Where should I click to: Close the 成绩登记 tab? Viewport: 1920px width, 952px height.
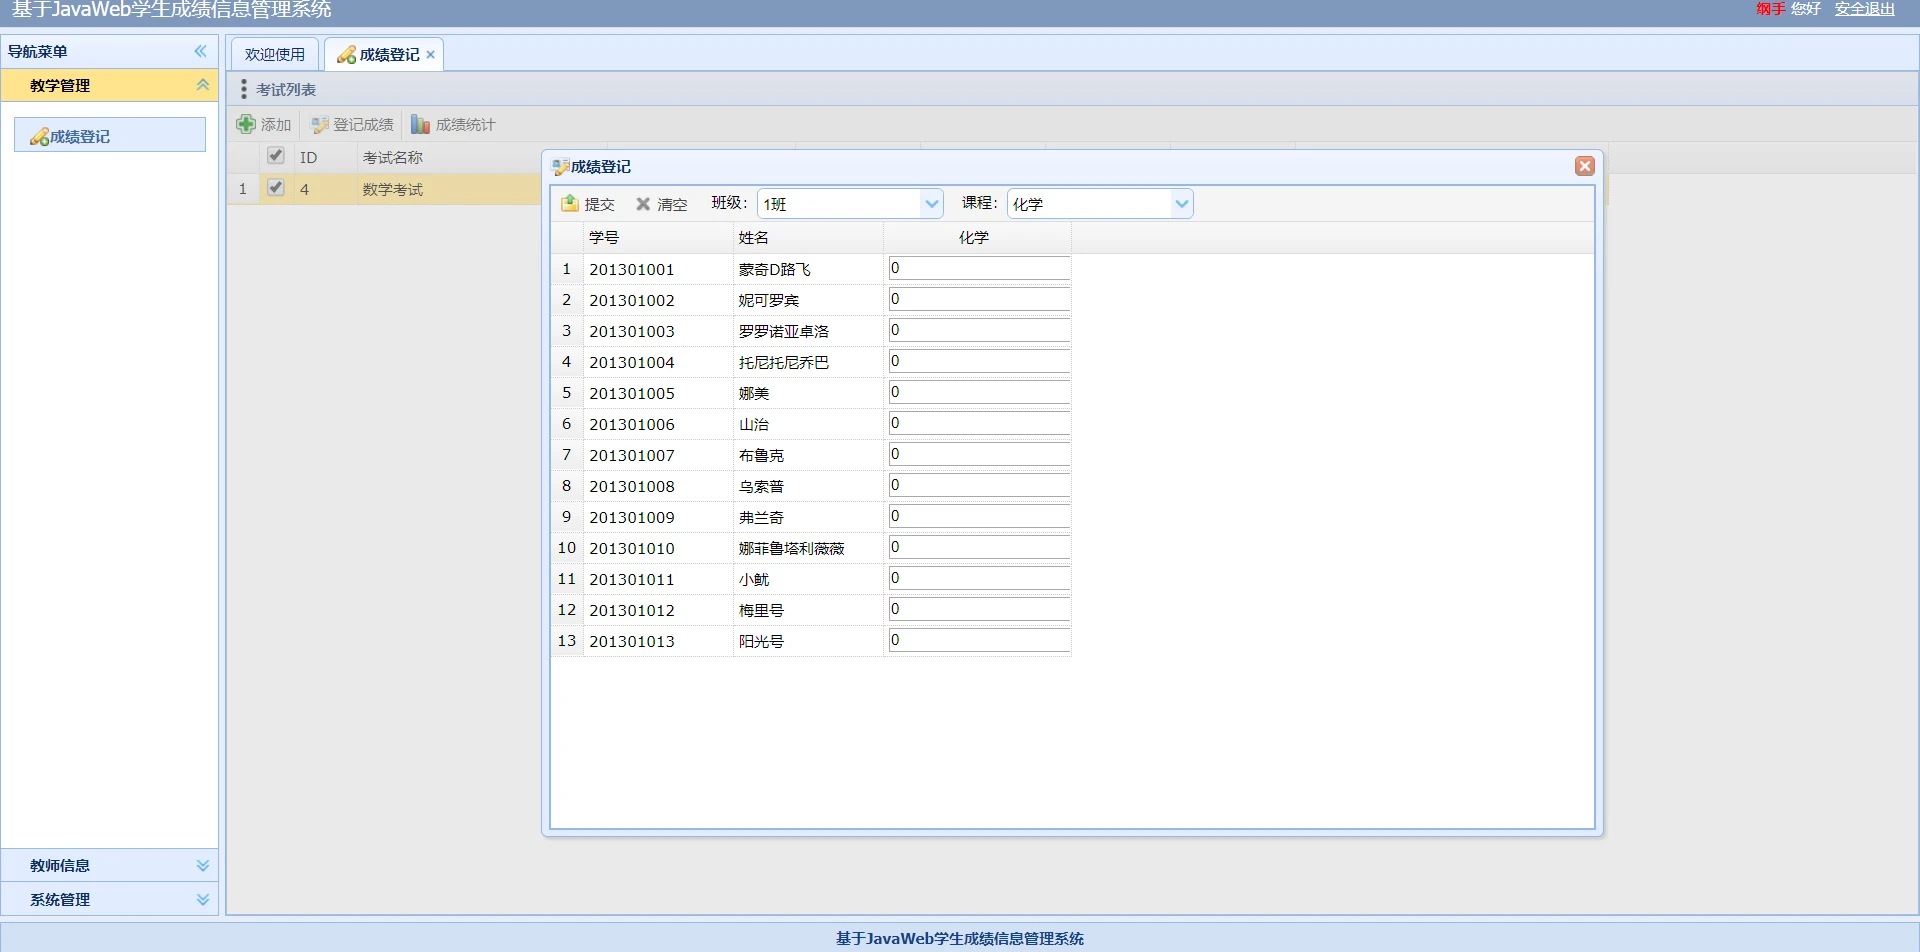tap(431, 55)
